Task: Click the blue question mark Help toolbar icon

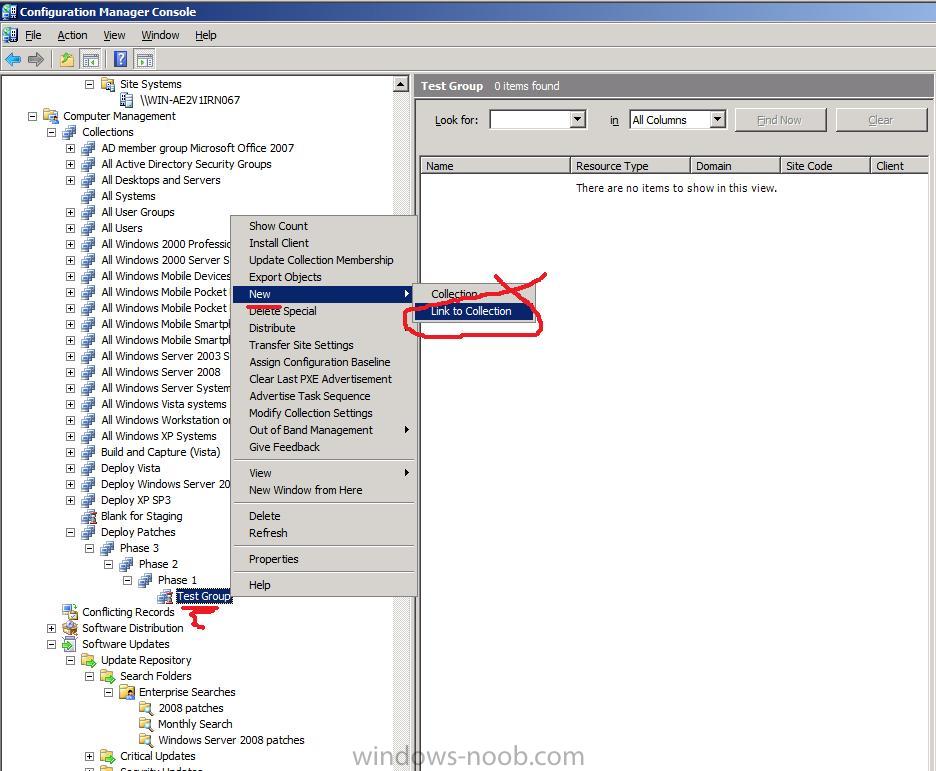Action: (121, 59)
